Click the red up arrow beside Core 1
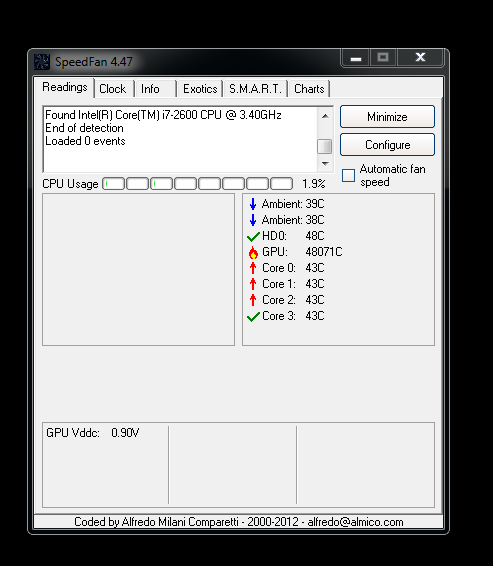The width and height of the screenshot is (493, 566). click(x=253, y=284)
